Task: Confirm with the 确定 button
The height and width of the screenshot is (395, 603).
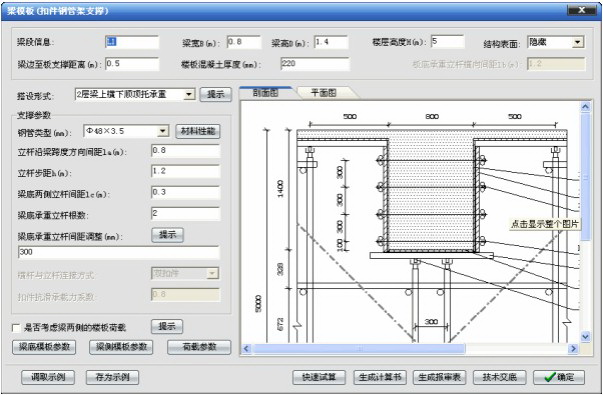Action: tap(559, 377)
